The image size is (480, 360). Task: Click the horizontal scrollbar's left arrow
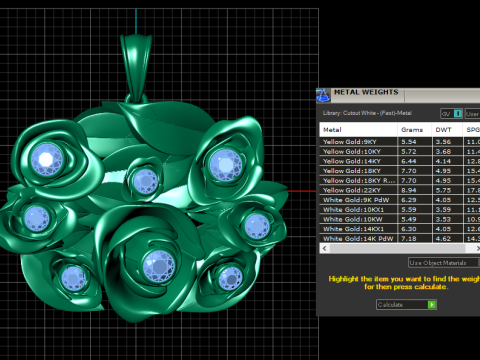pyautogui.click(x=324, y=248)
